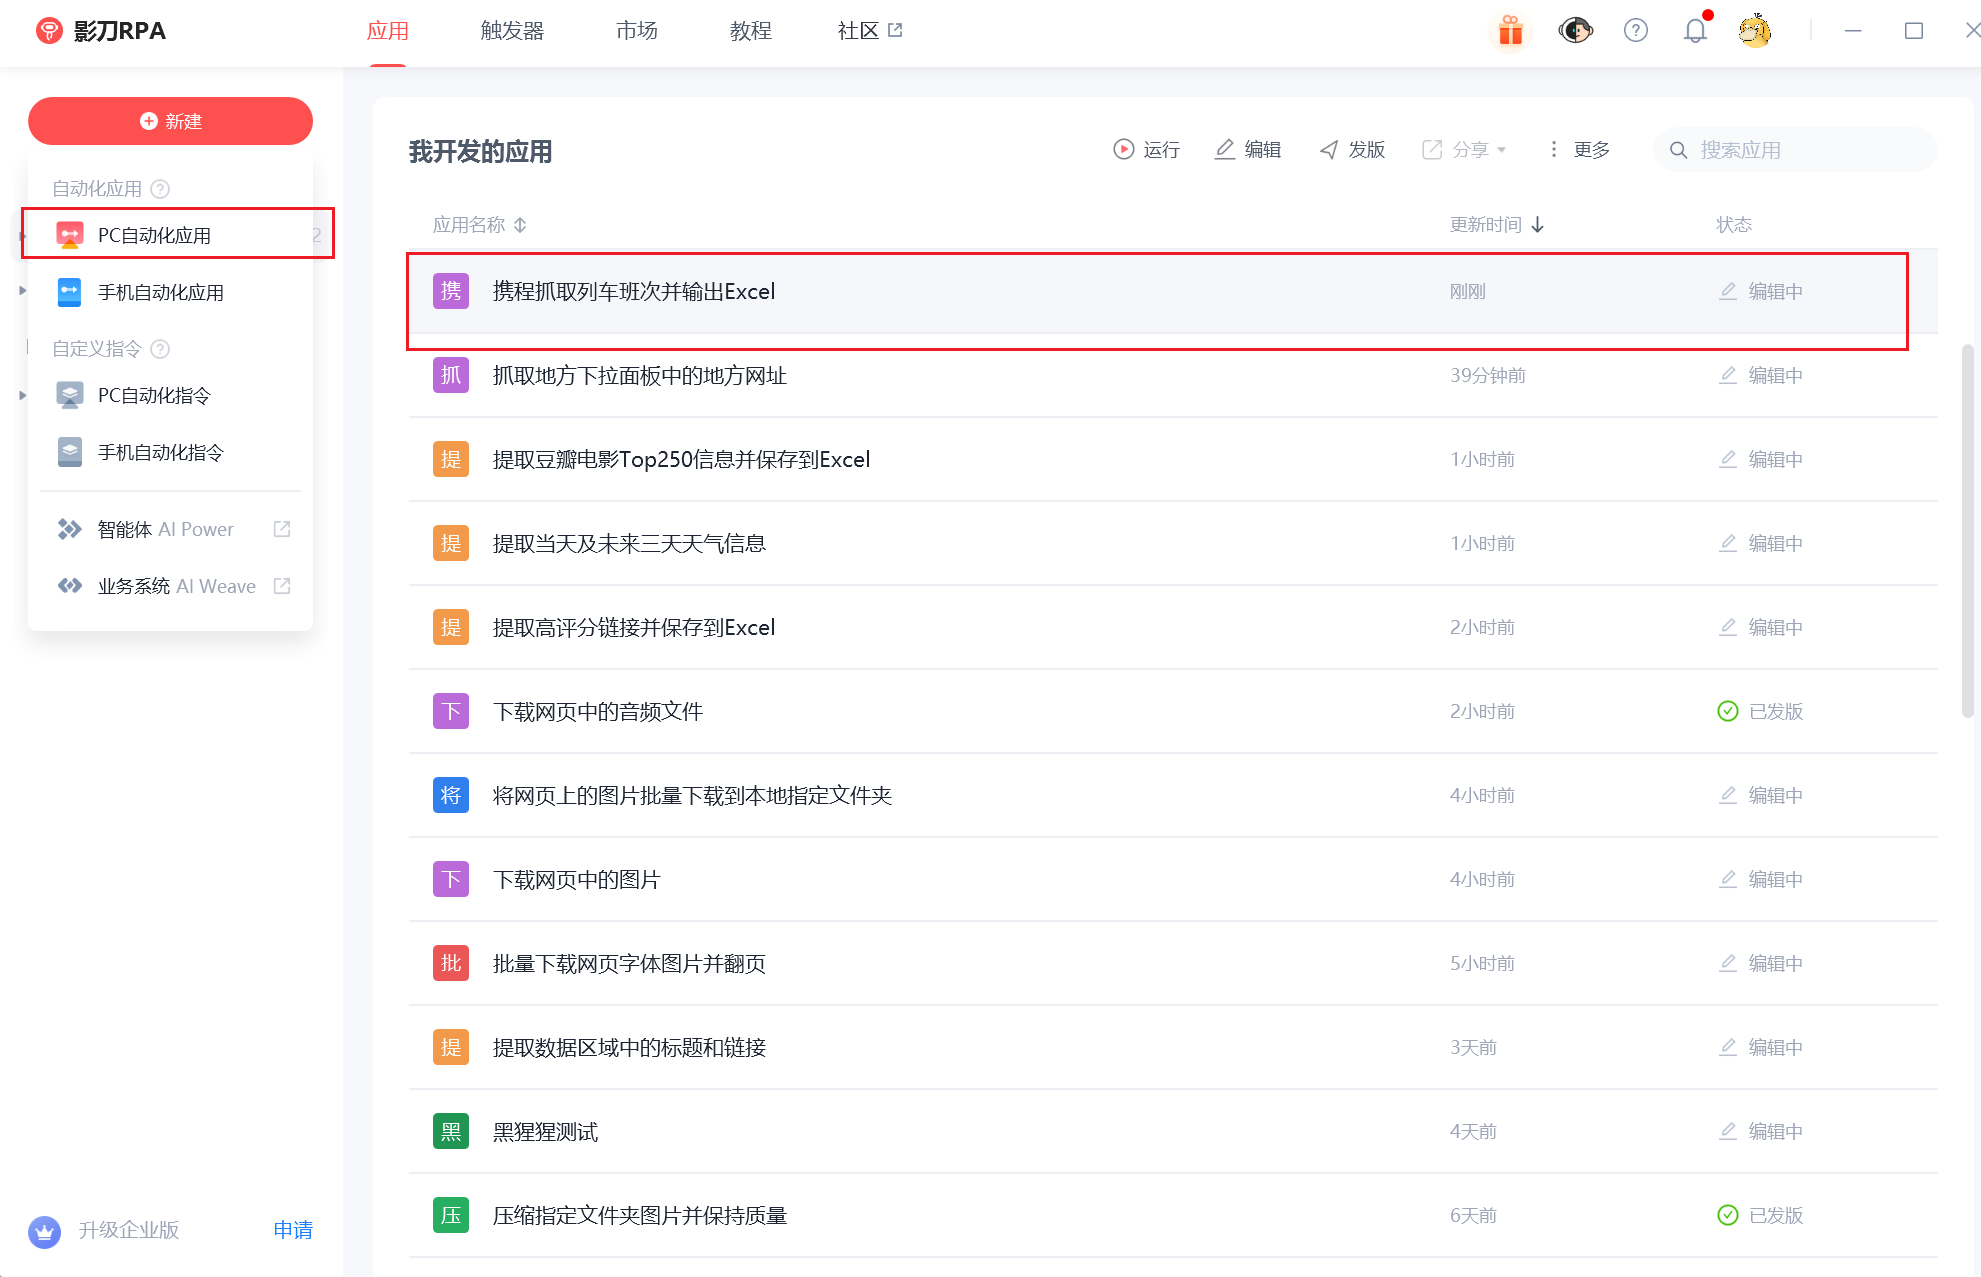Click the vertical scrollbar thumb
1981x1277 pixels.
click(x=1967, y=530)
